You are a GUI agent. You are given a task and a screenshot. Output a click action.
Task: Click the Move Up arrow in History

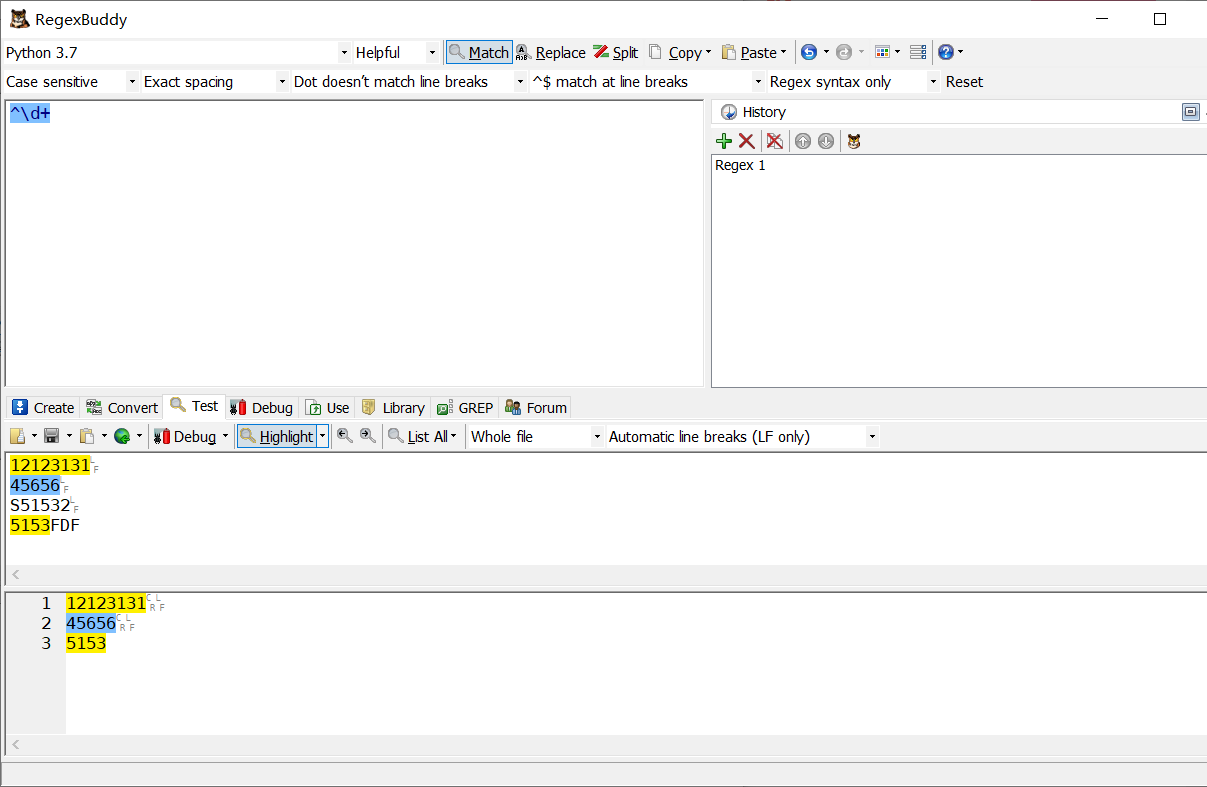802,141
